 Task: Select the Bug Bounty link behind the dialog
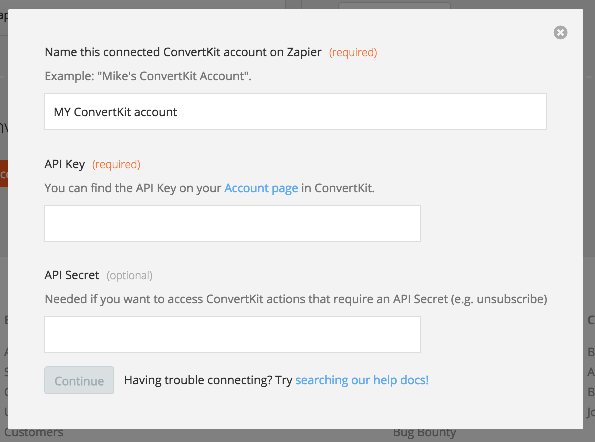424,433
